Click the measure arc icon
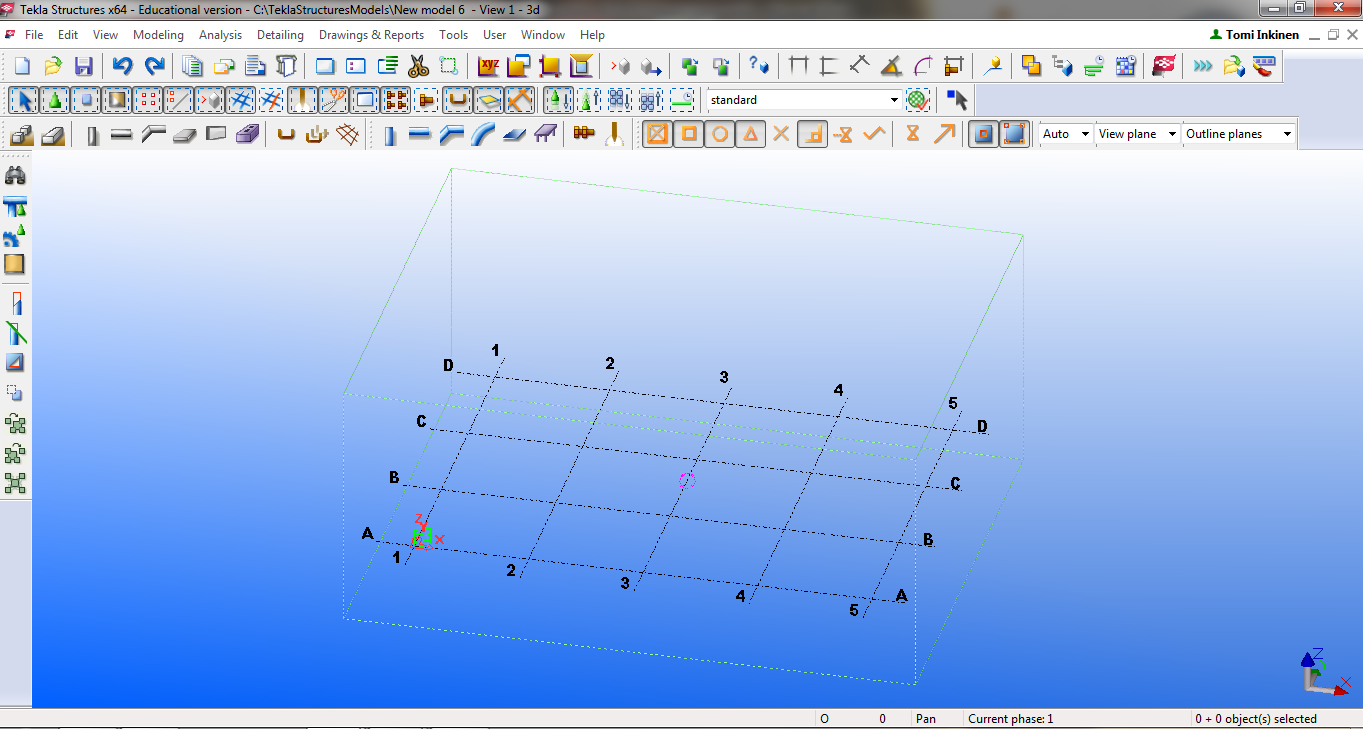Screen dimensions: 1363x729 (x=922, y=67)
